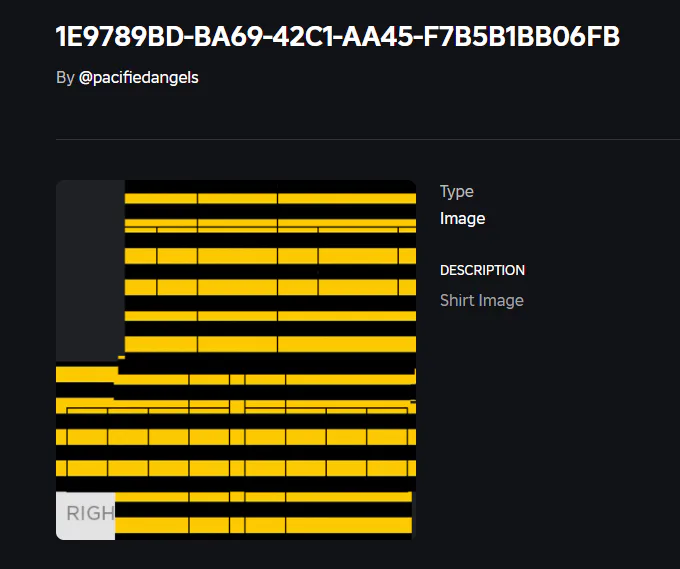Select the 'Image' type value

click(x=462, y=218)
